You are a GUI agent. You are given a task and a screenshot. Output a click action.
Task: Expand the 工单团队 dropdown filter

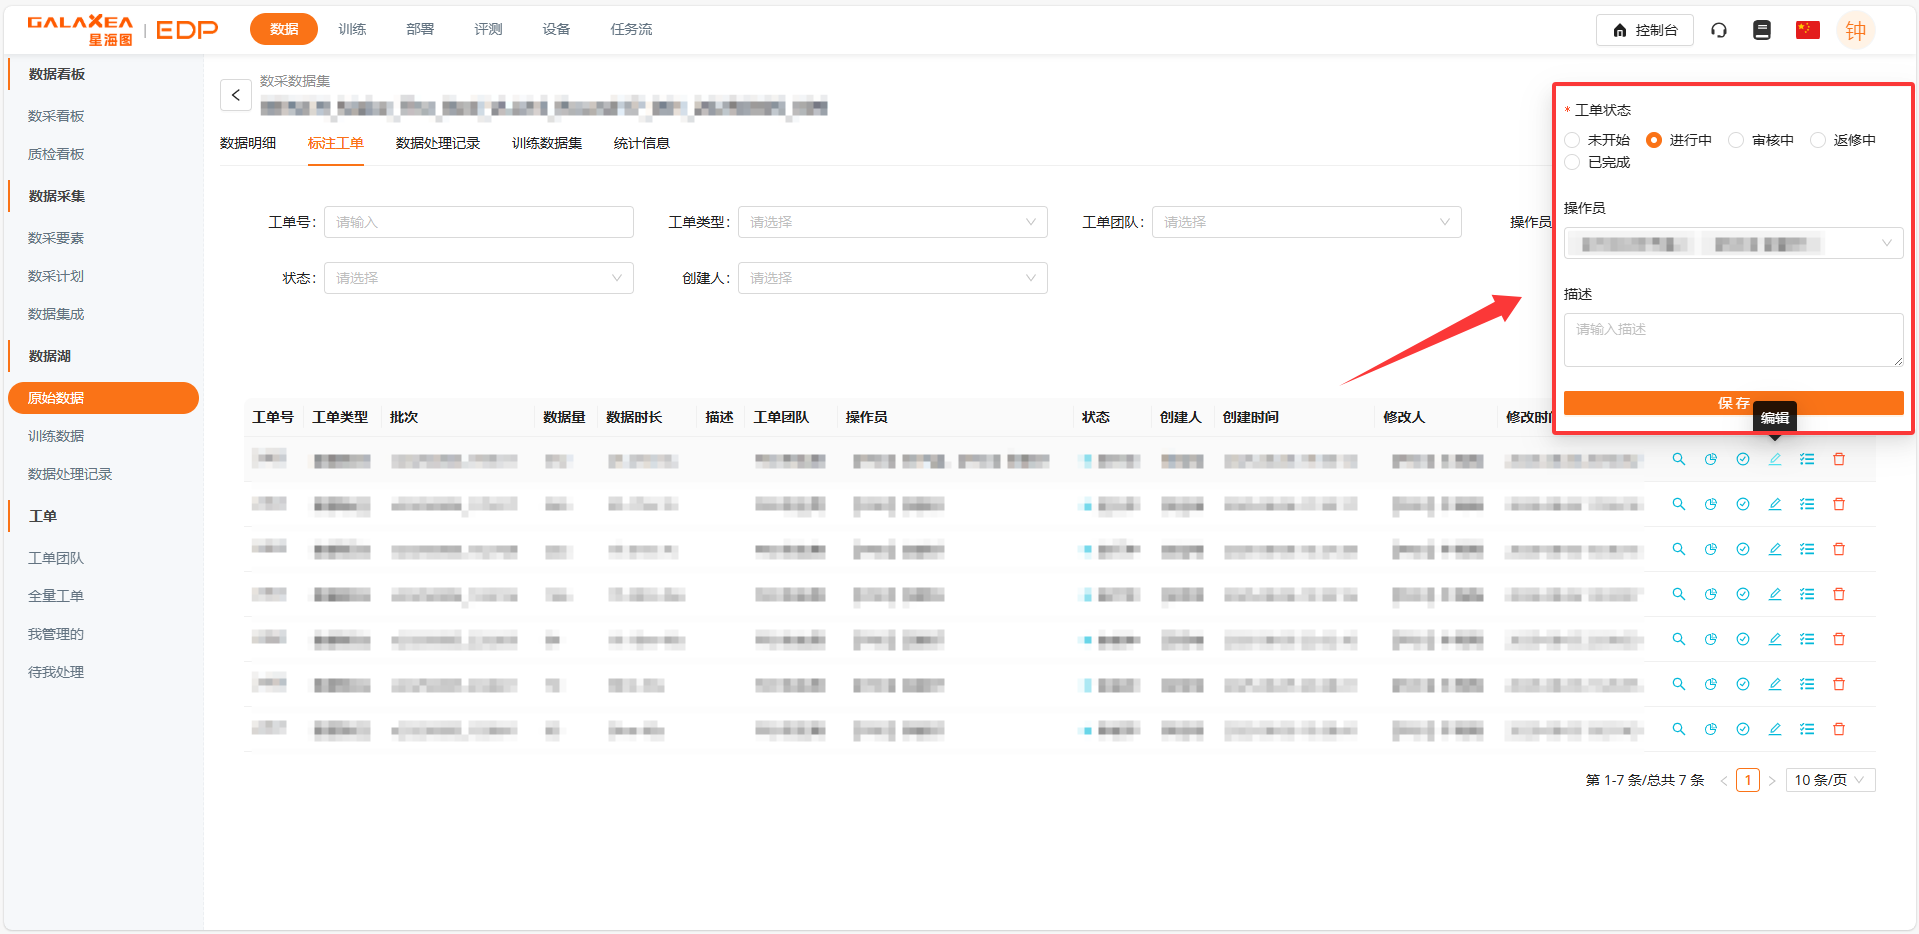click(1306, 222)
